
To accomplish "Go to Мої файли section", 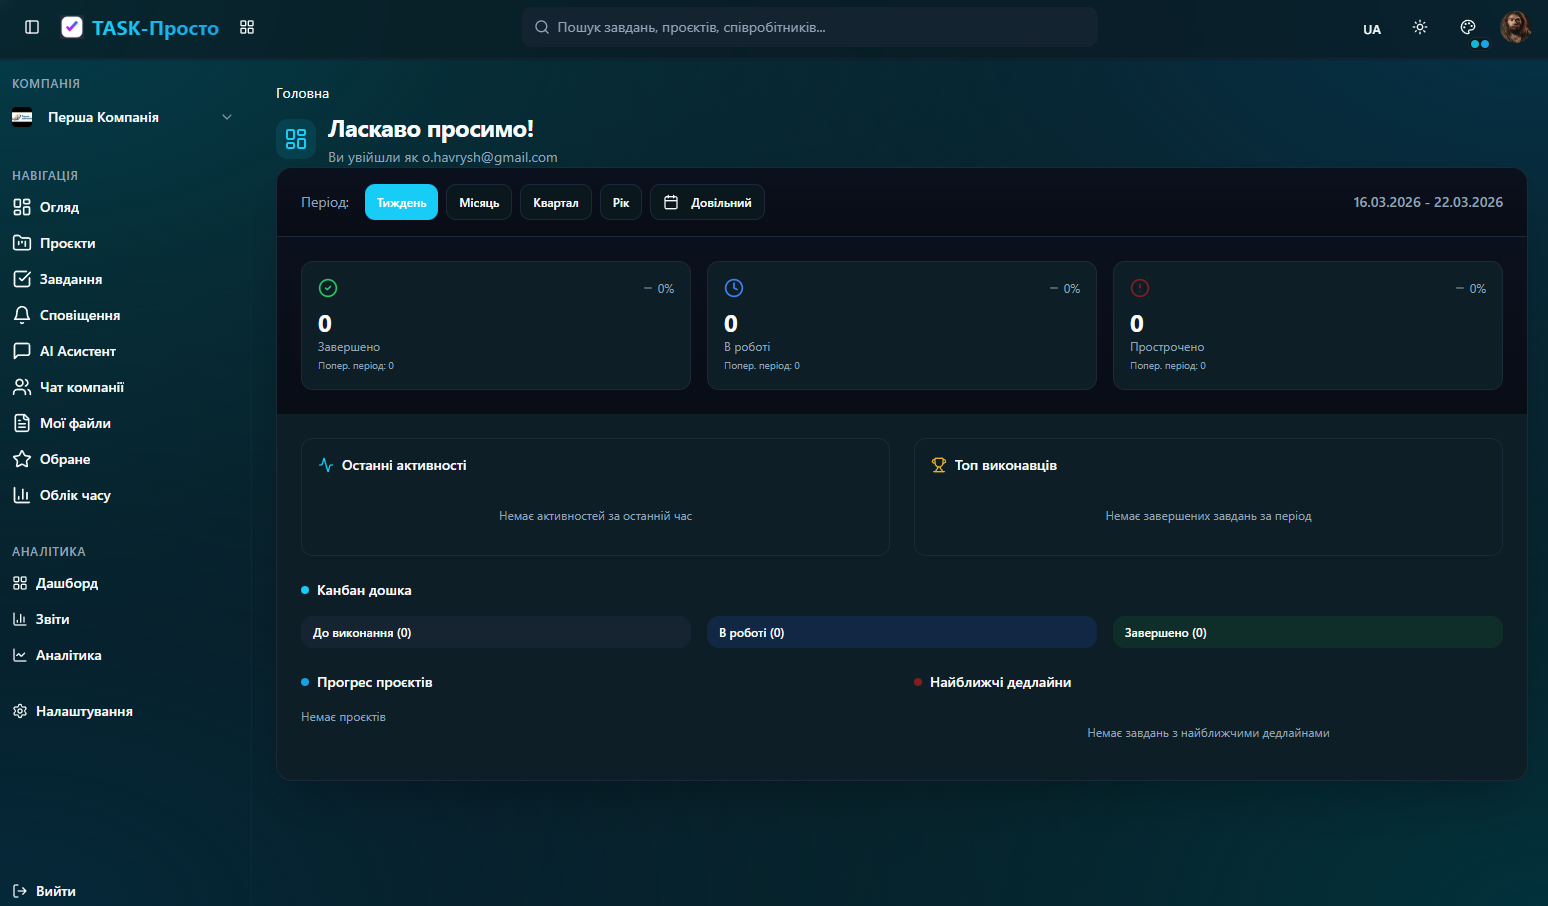I will coord(75,423).
